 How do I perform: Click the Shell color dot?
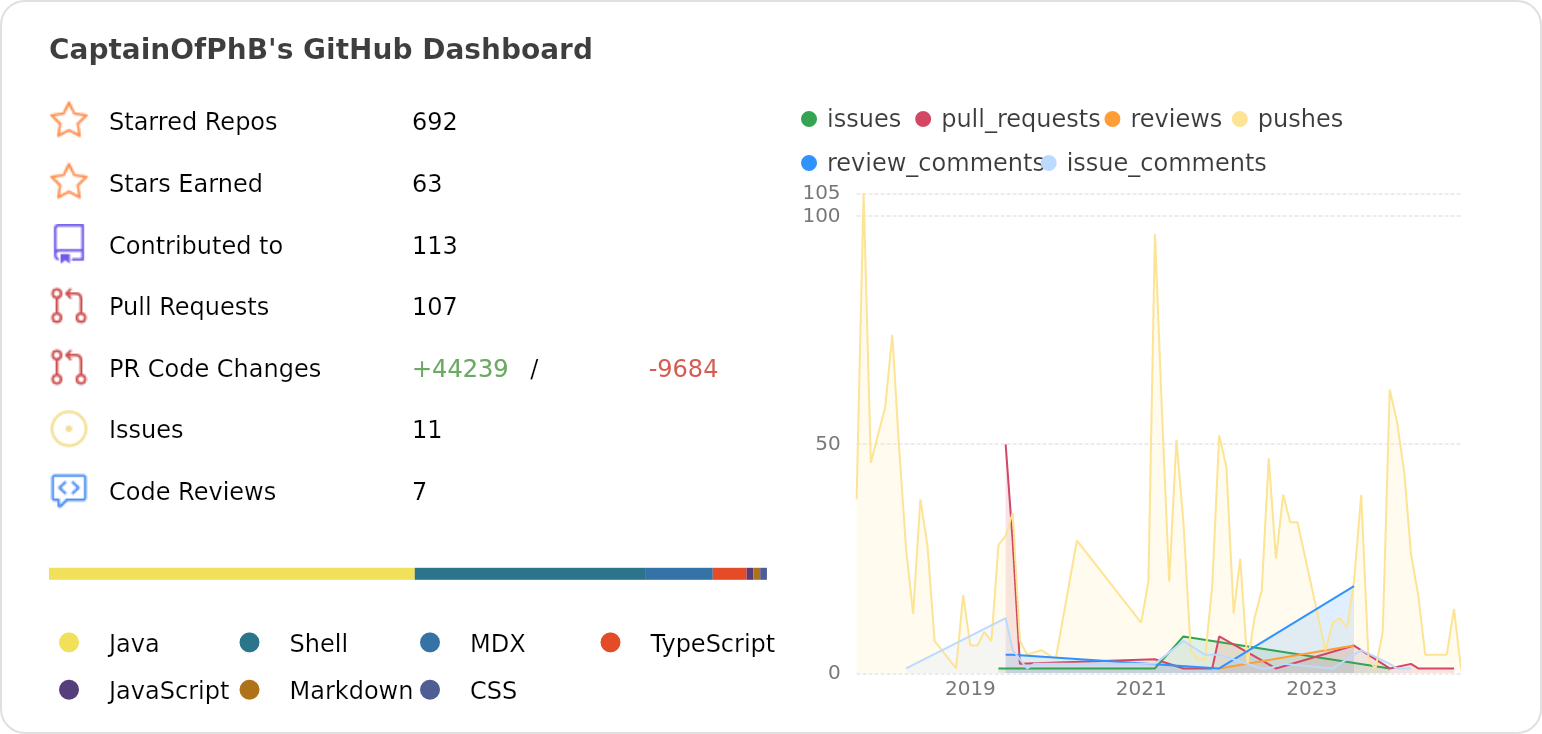pyautogui.click(x=250, y=642)
